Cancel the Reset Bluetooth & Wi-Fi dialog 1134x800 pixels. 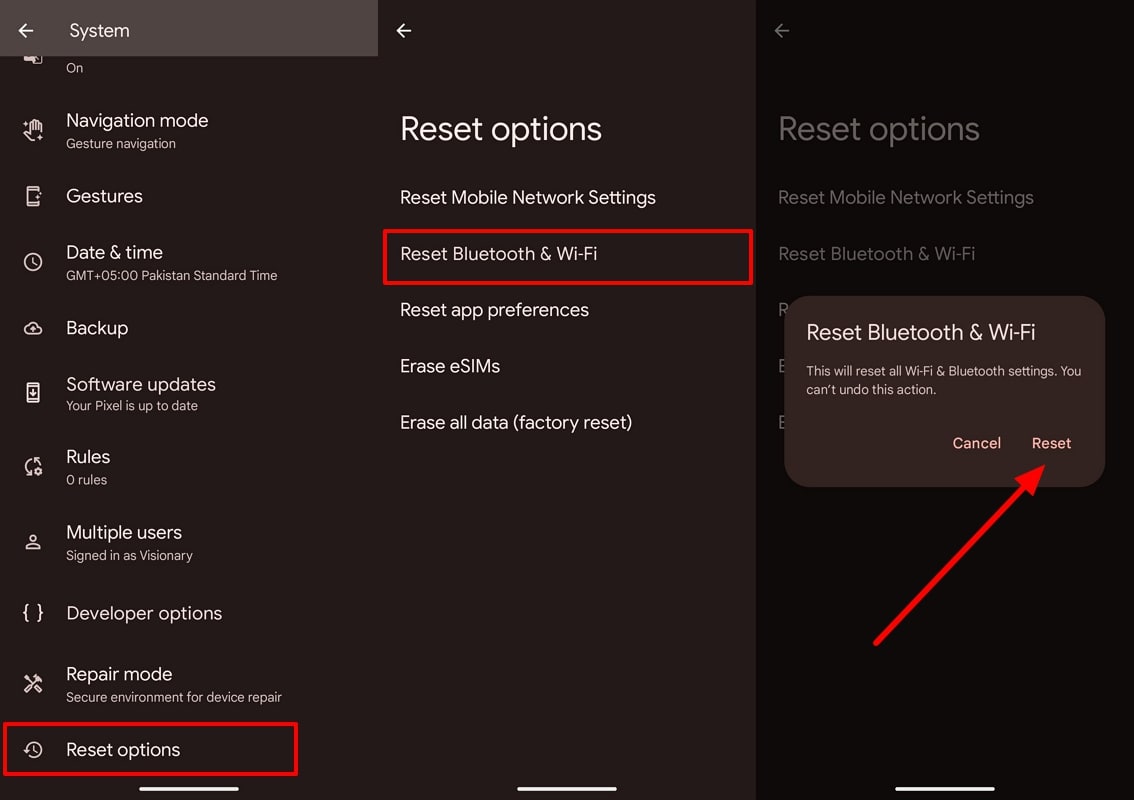coord(976,443)
